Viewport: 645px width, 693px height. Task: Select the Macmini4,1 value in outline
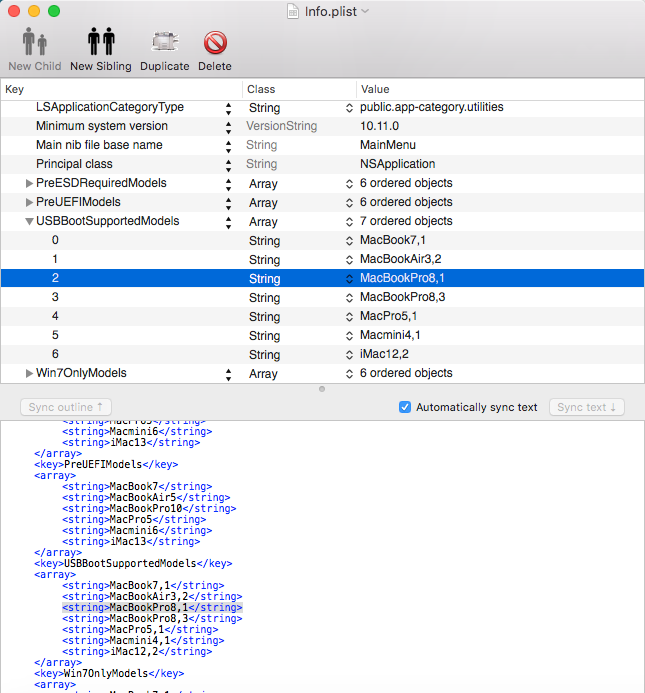click(x=390, y=335)
